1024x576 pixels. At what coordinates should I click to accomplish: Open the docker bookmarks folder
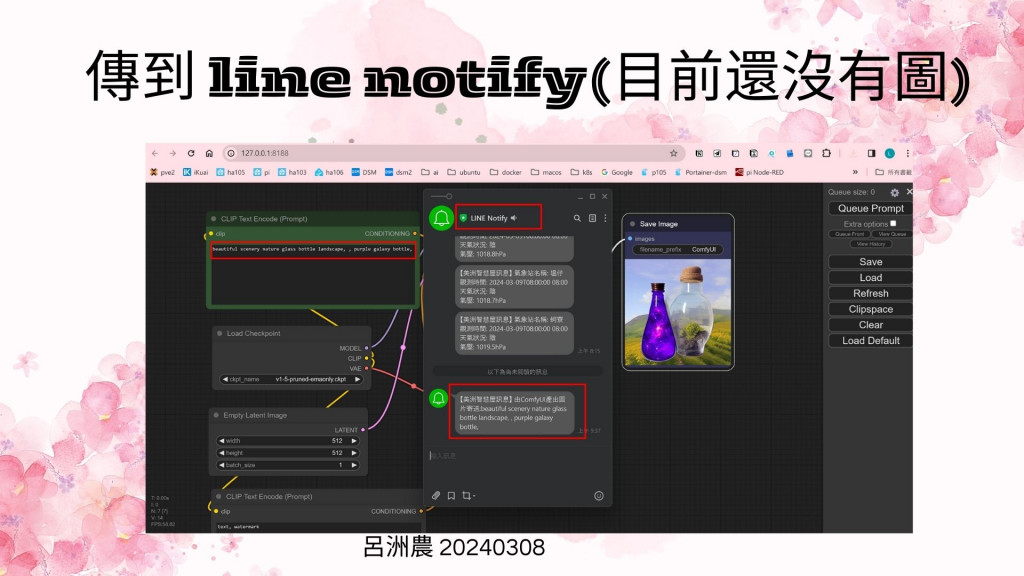(506, 172)
